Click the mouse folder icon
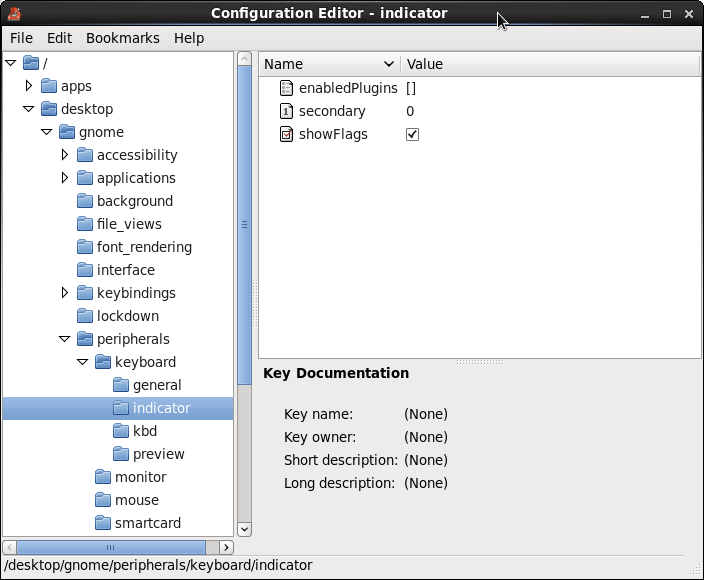The width and height of the screenshot is (704, 580). click(x=103, y=500)
